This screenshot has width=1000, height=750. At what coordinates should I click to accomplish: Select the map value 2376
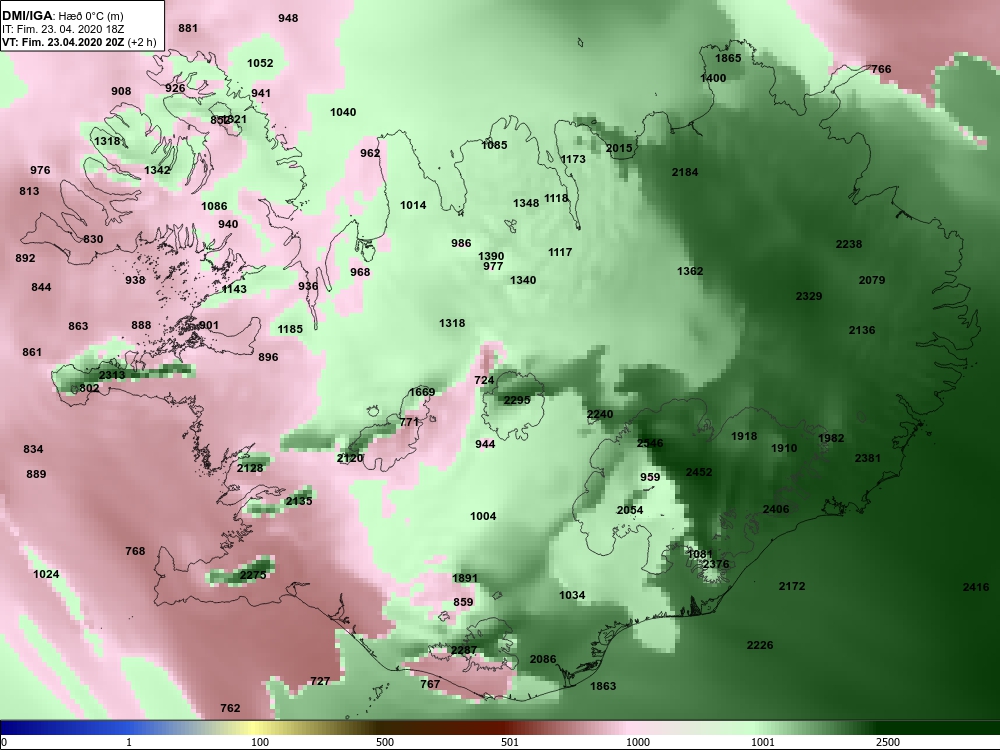pyautogui.click(x=716, y=564)
